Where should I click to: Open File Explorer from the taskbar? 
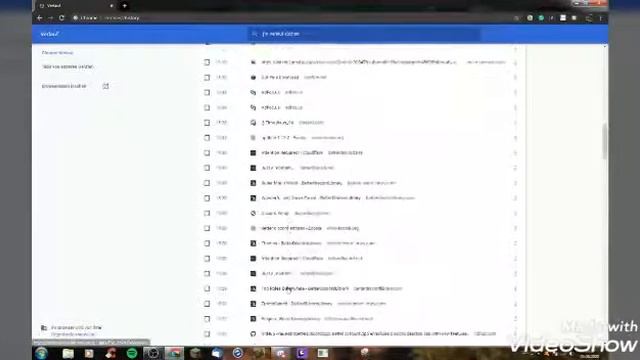tap(68, 353)
